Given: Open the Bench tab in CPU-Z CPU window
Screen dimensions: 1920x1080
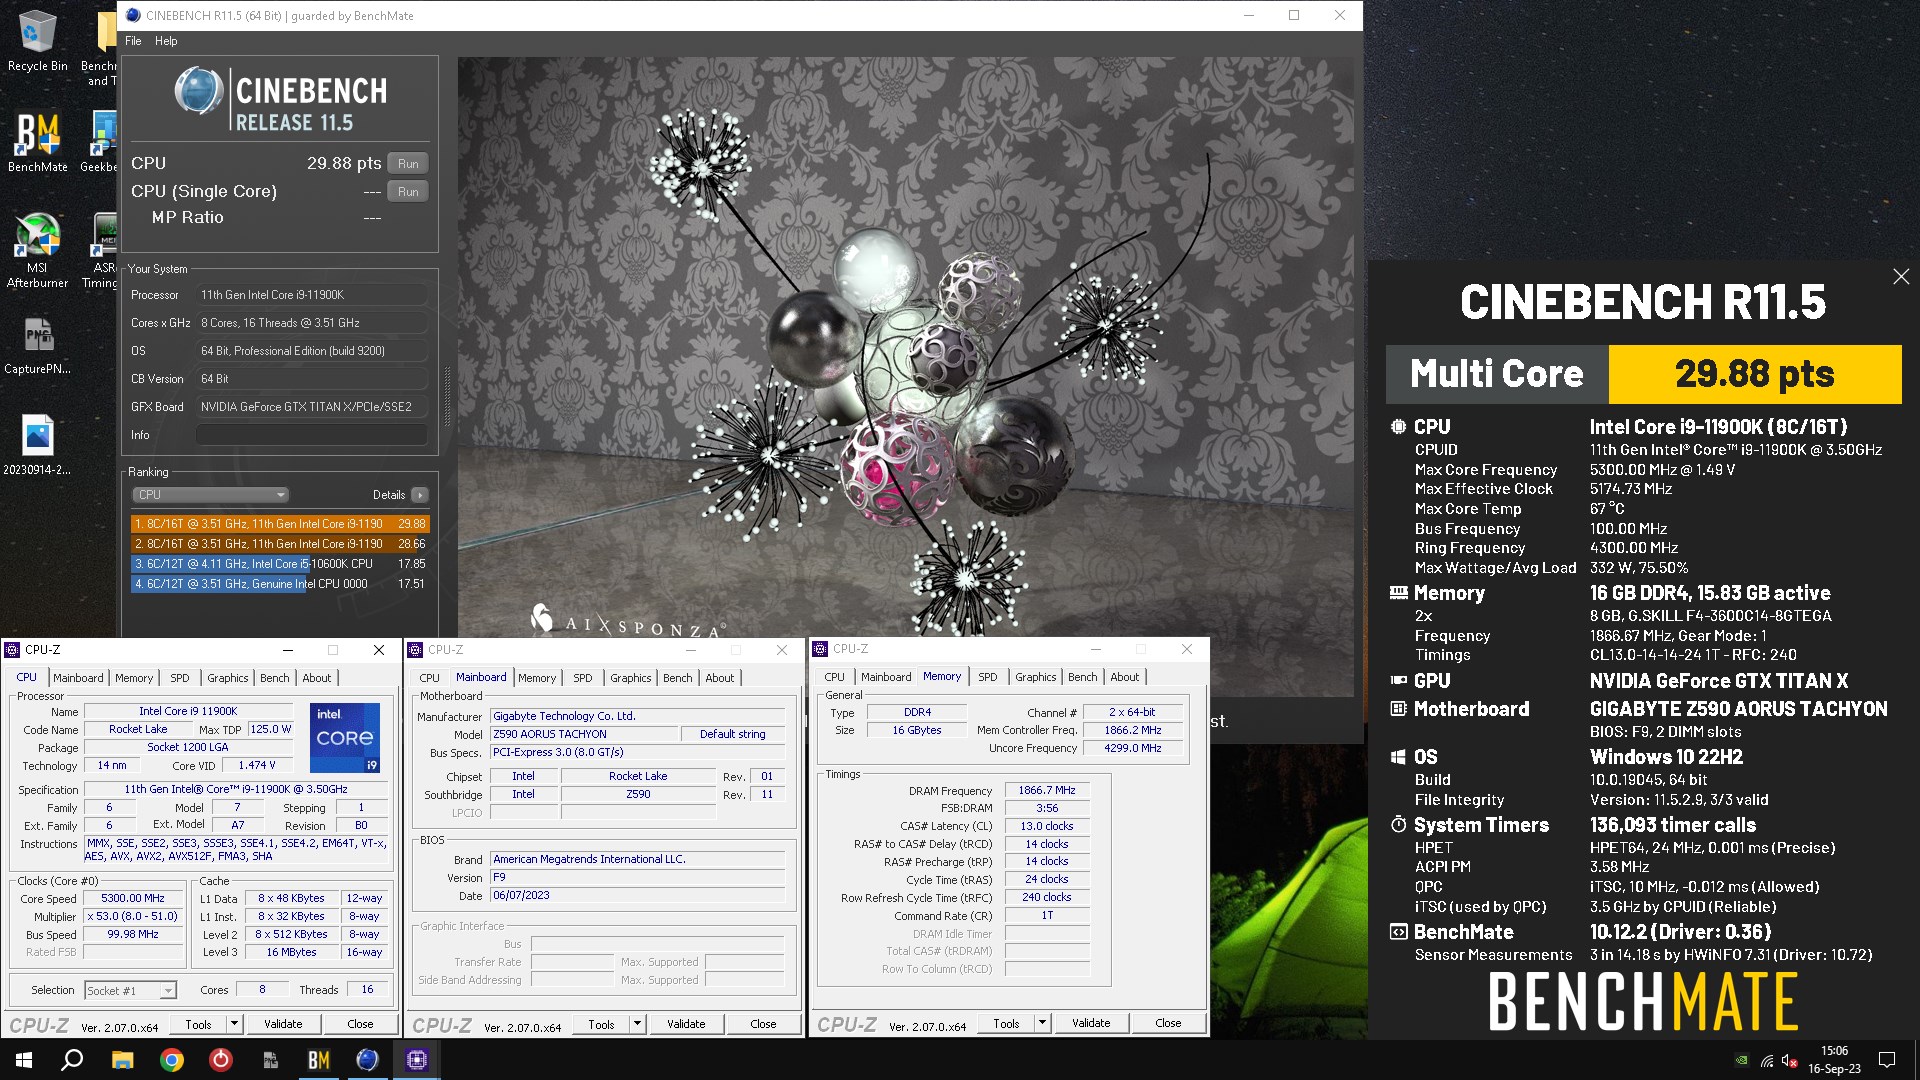Looking at the screenshot, I should coord(274,678).
